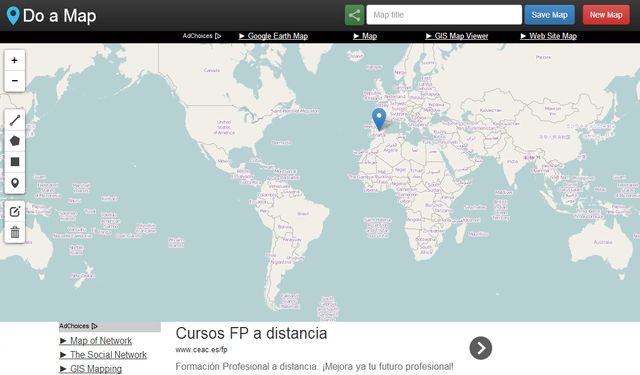Click the green share map icon
This screenshot has height=375, width=640.
click(x=354, y=15)
